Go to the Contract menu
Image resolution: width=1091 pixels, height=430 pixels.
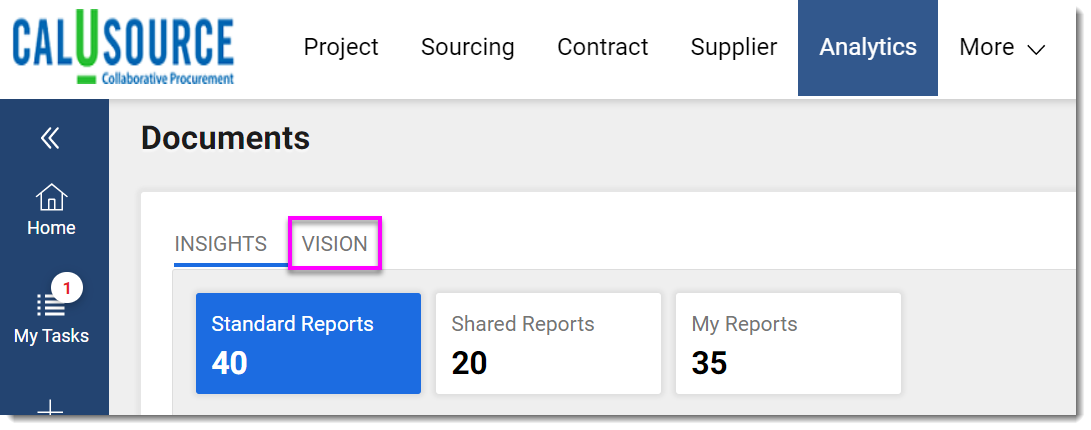tap(603, 47)
